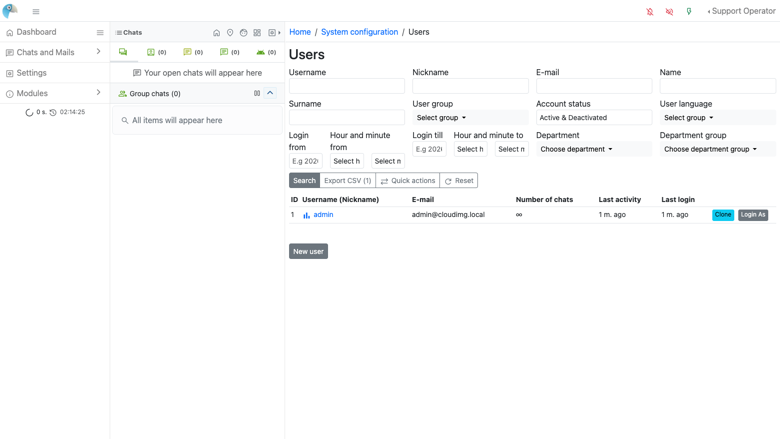The width and height of the screenshot is (780, 439).
Task: Expand the Support Operator user menu
Action: tap(741, 11)
